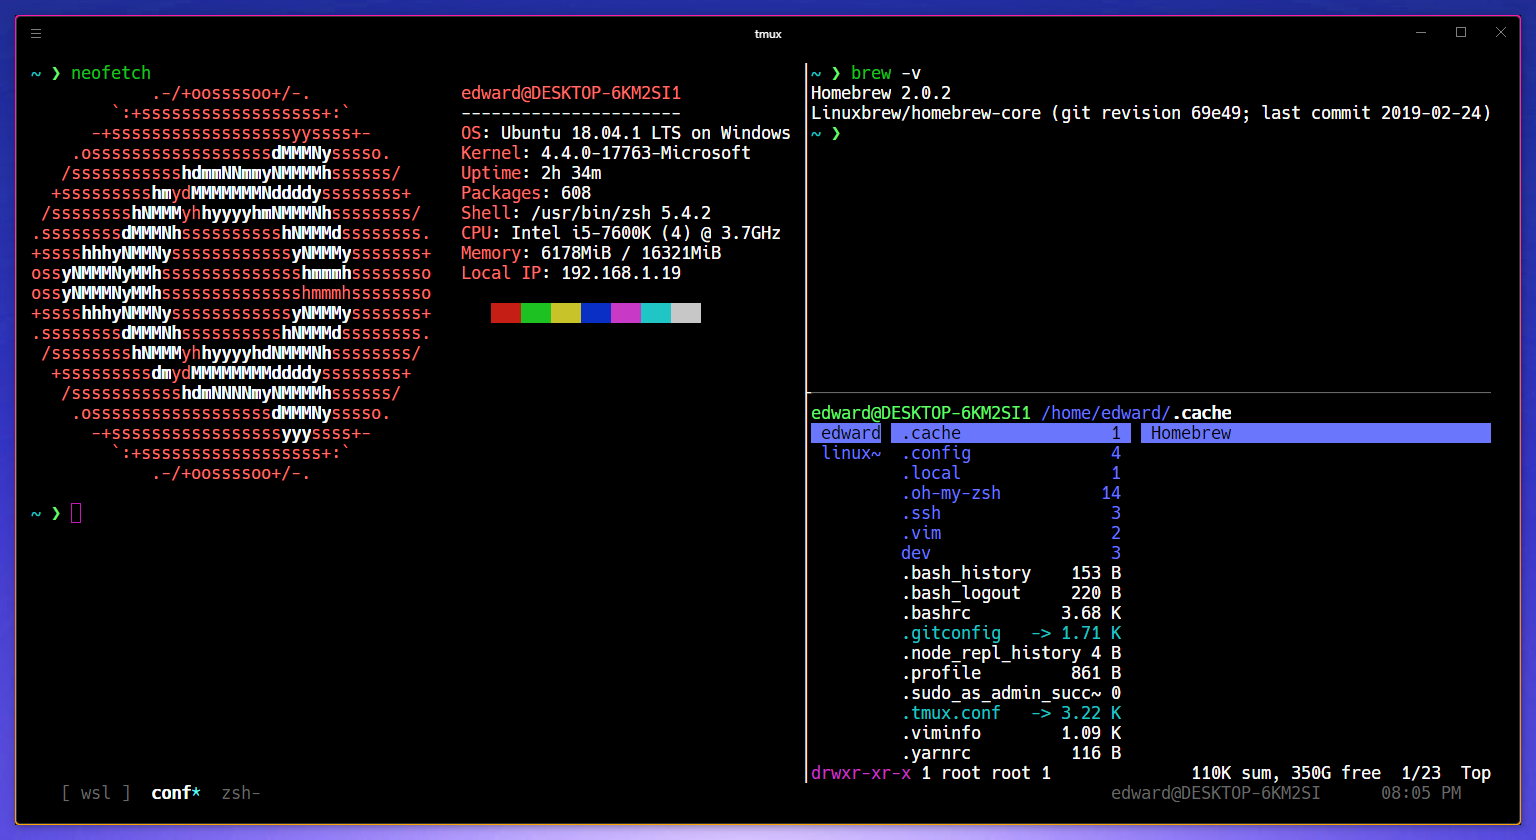The width and height of the screenshot is (1536, 840).
Task: Open the terminal hamburger menu
Action: pos(36,33)
